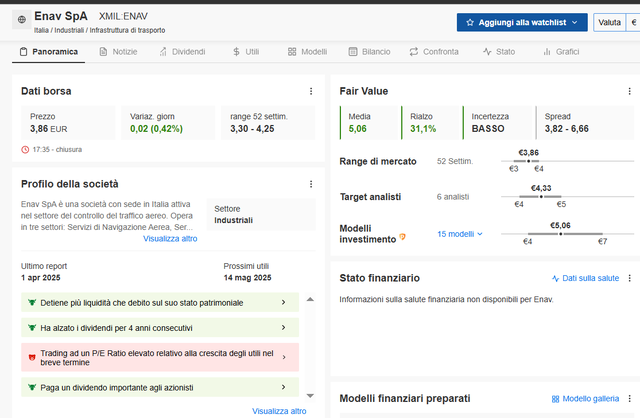This screenshot has height=418, width=640.
Task: Click Visualizza altro below insights list
Action: pyautogui.click(x=279, y=411)
